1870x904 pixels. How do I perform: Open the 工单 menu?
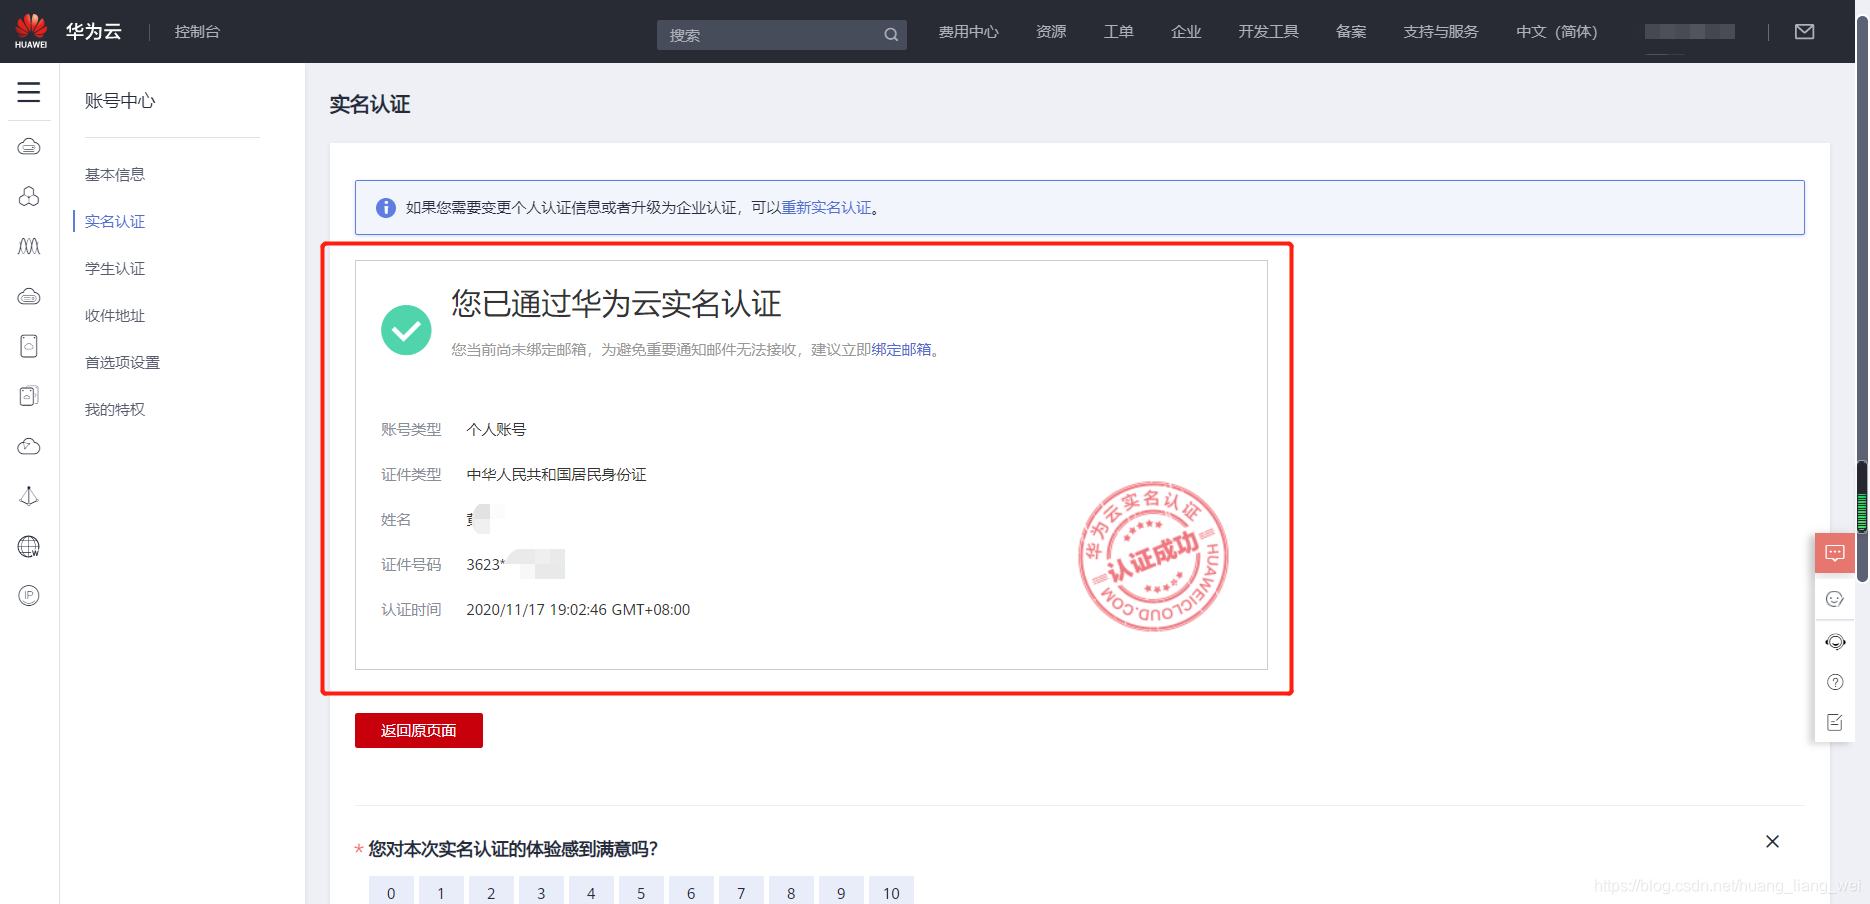click(1119, 32)
